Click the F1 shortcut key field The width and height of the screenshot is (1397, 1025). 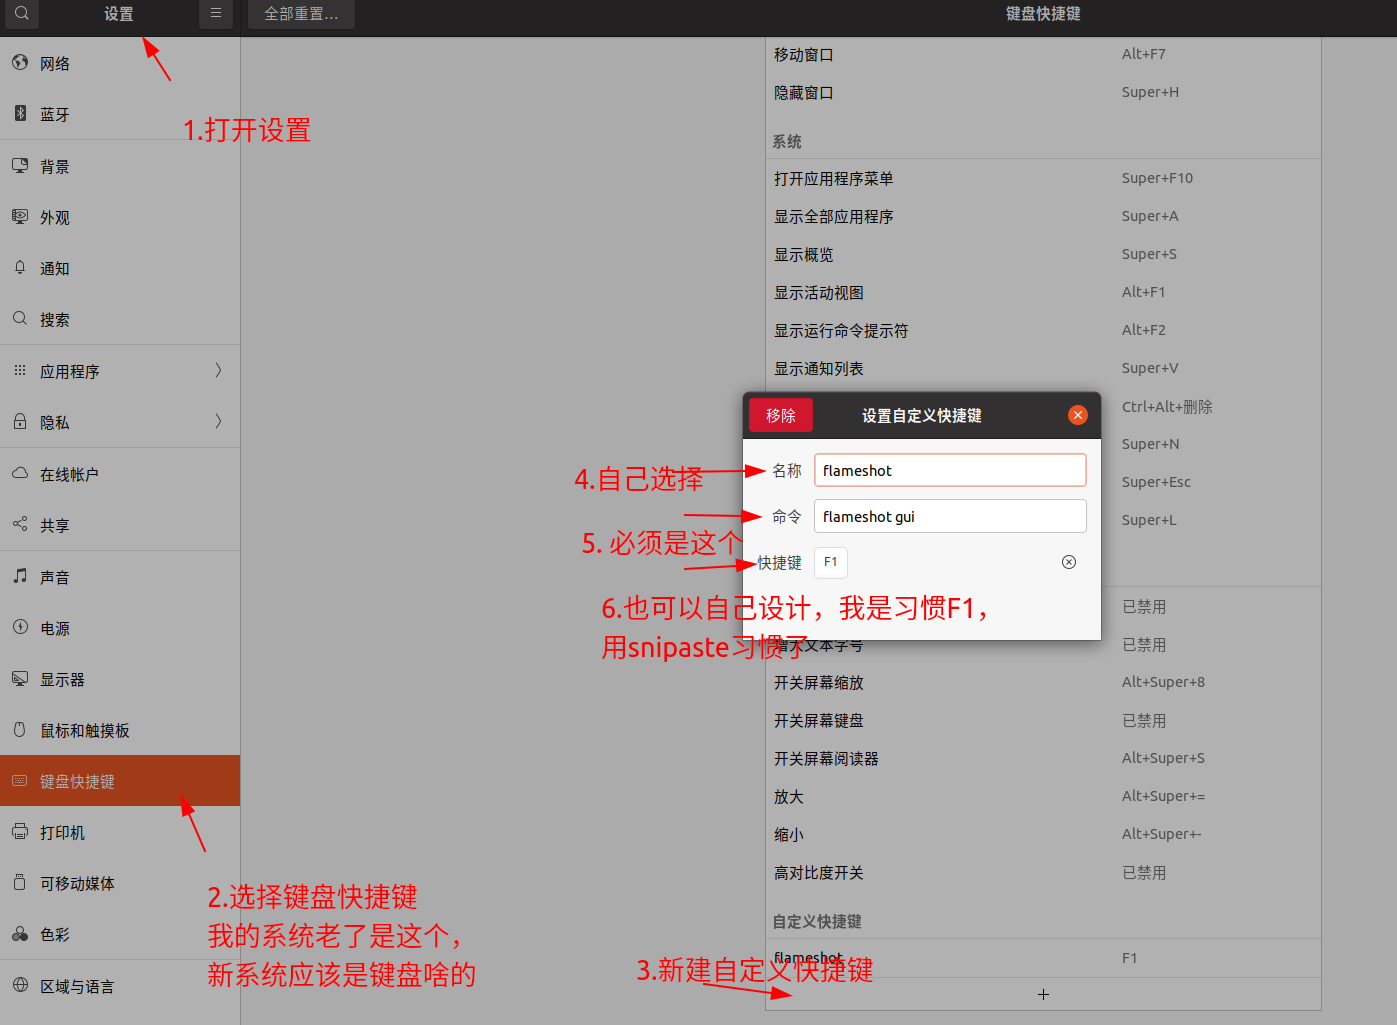coord(830,562)
